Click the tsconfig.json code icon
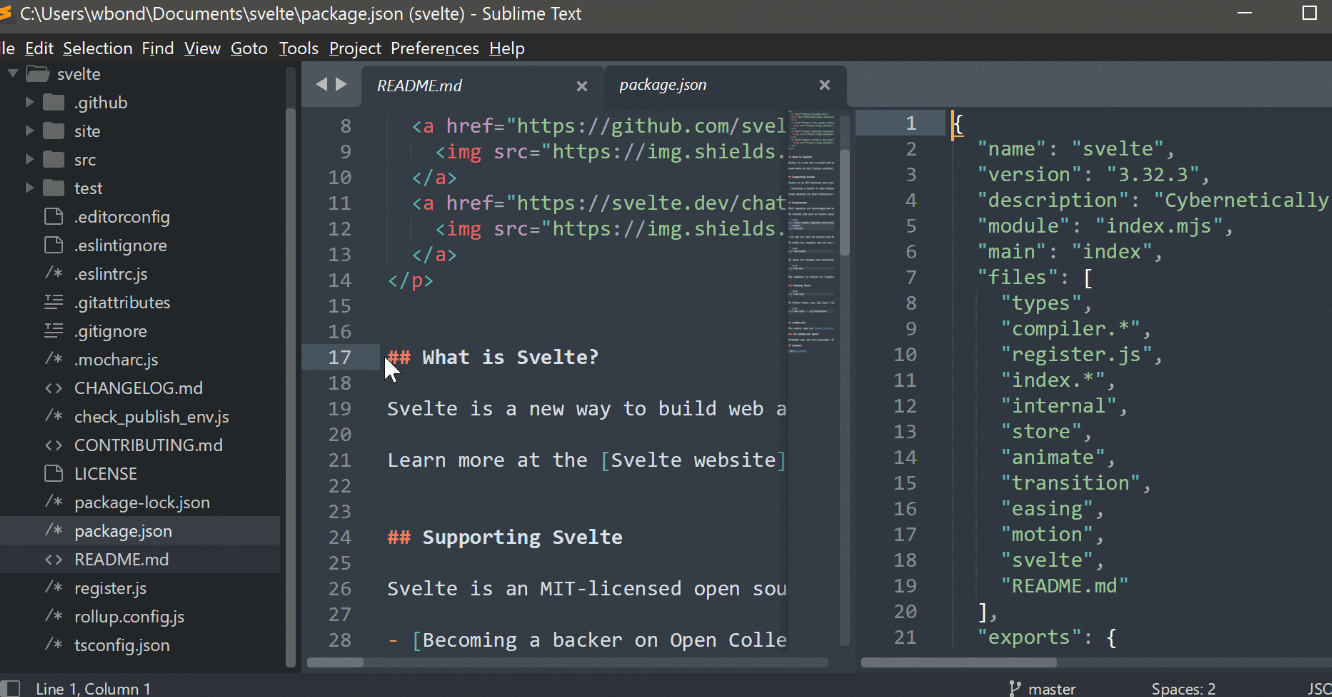Image resolution: width=1332 pixels, height=697 pixels. click(x=54, y=645)
